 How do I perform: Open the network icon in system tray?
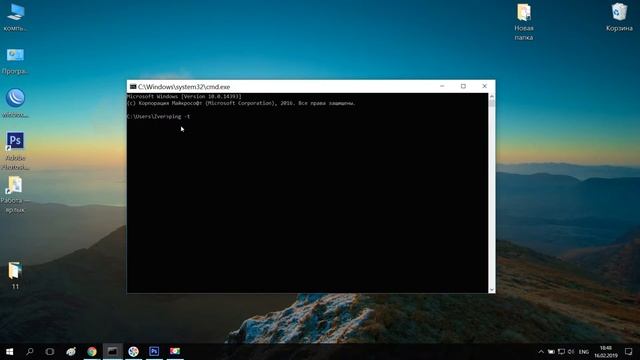[x=561, y=351]
